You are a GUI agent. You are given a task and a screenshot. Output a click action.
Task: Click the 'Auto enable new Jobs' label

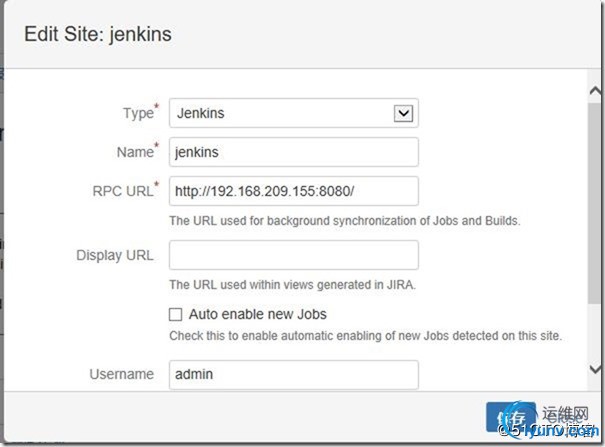point(258,314)
